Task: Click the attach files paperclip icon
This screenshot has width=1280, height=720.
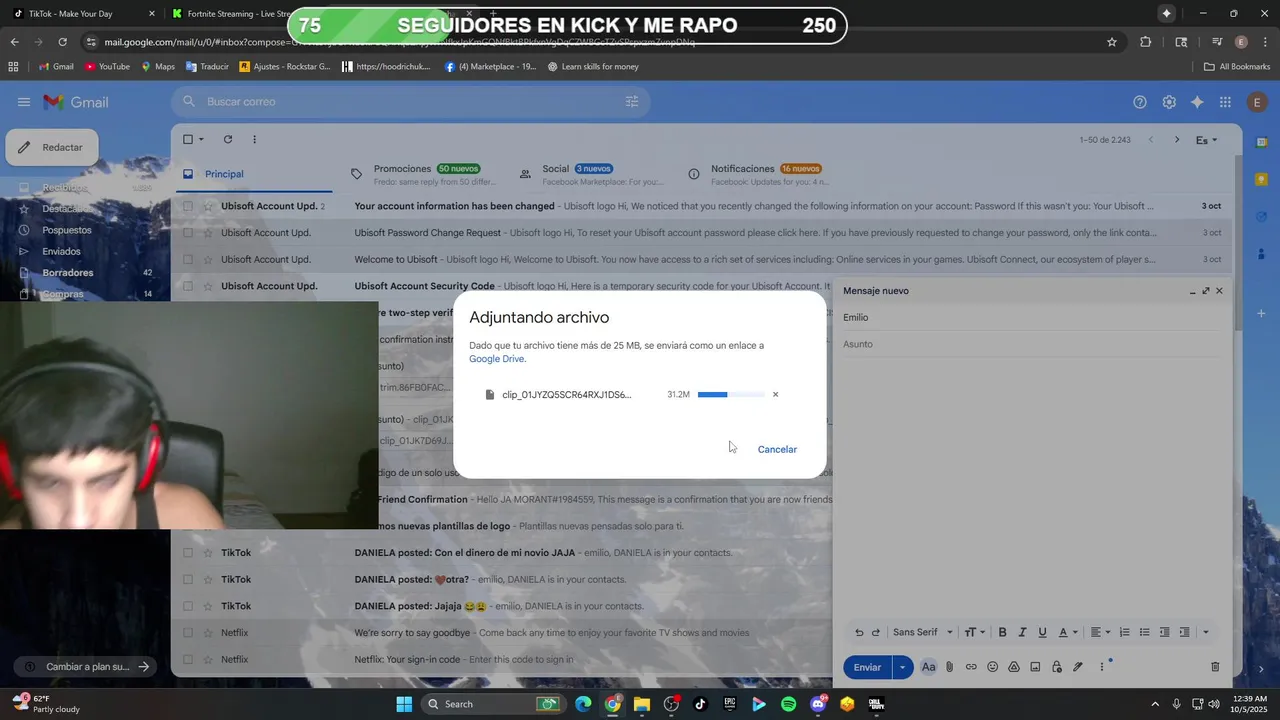Action: 950,667
